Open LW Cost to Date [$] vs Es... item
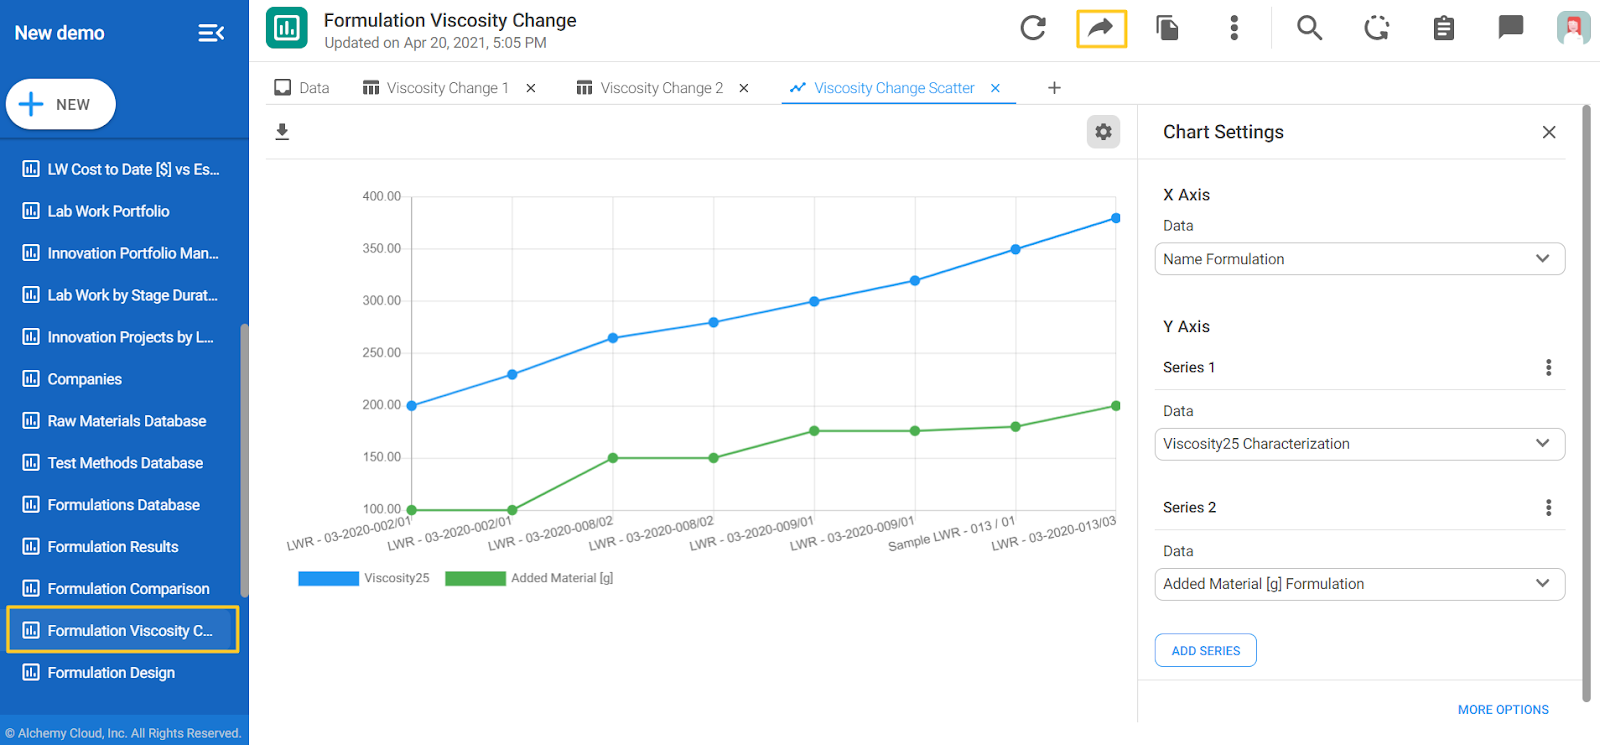 [123, 169]
